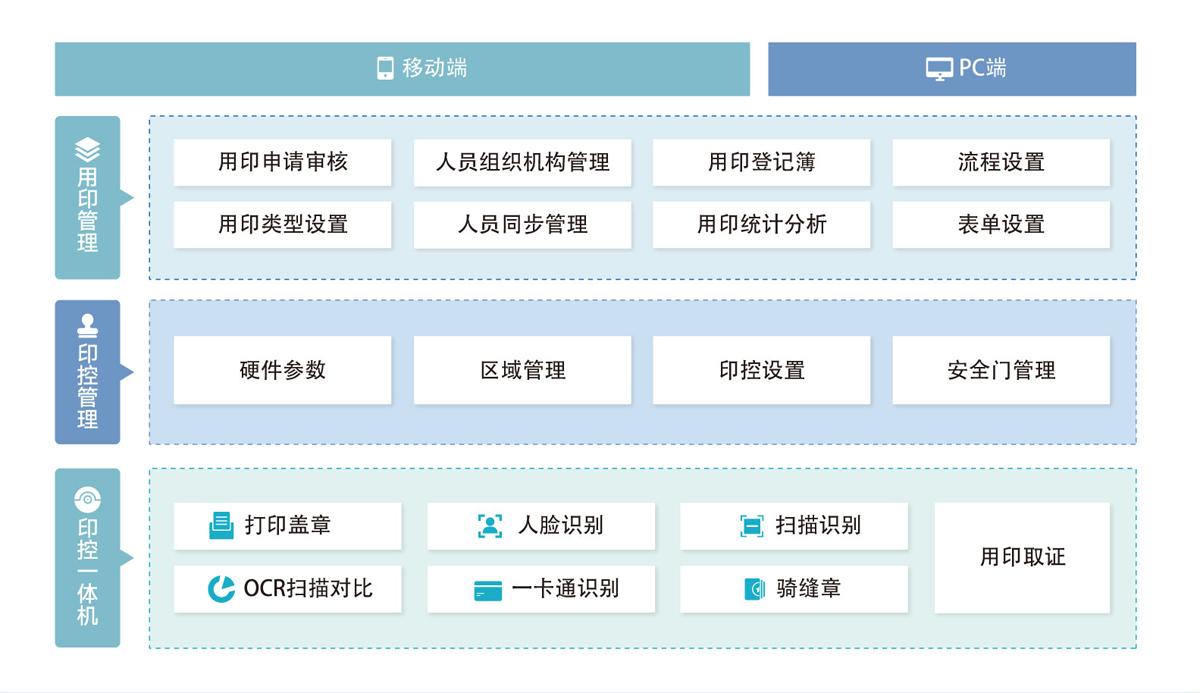
Task: Choose 硬件参数 in 印控管理
Action: [282, 370]
